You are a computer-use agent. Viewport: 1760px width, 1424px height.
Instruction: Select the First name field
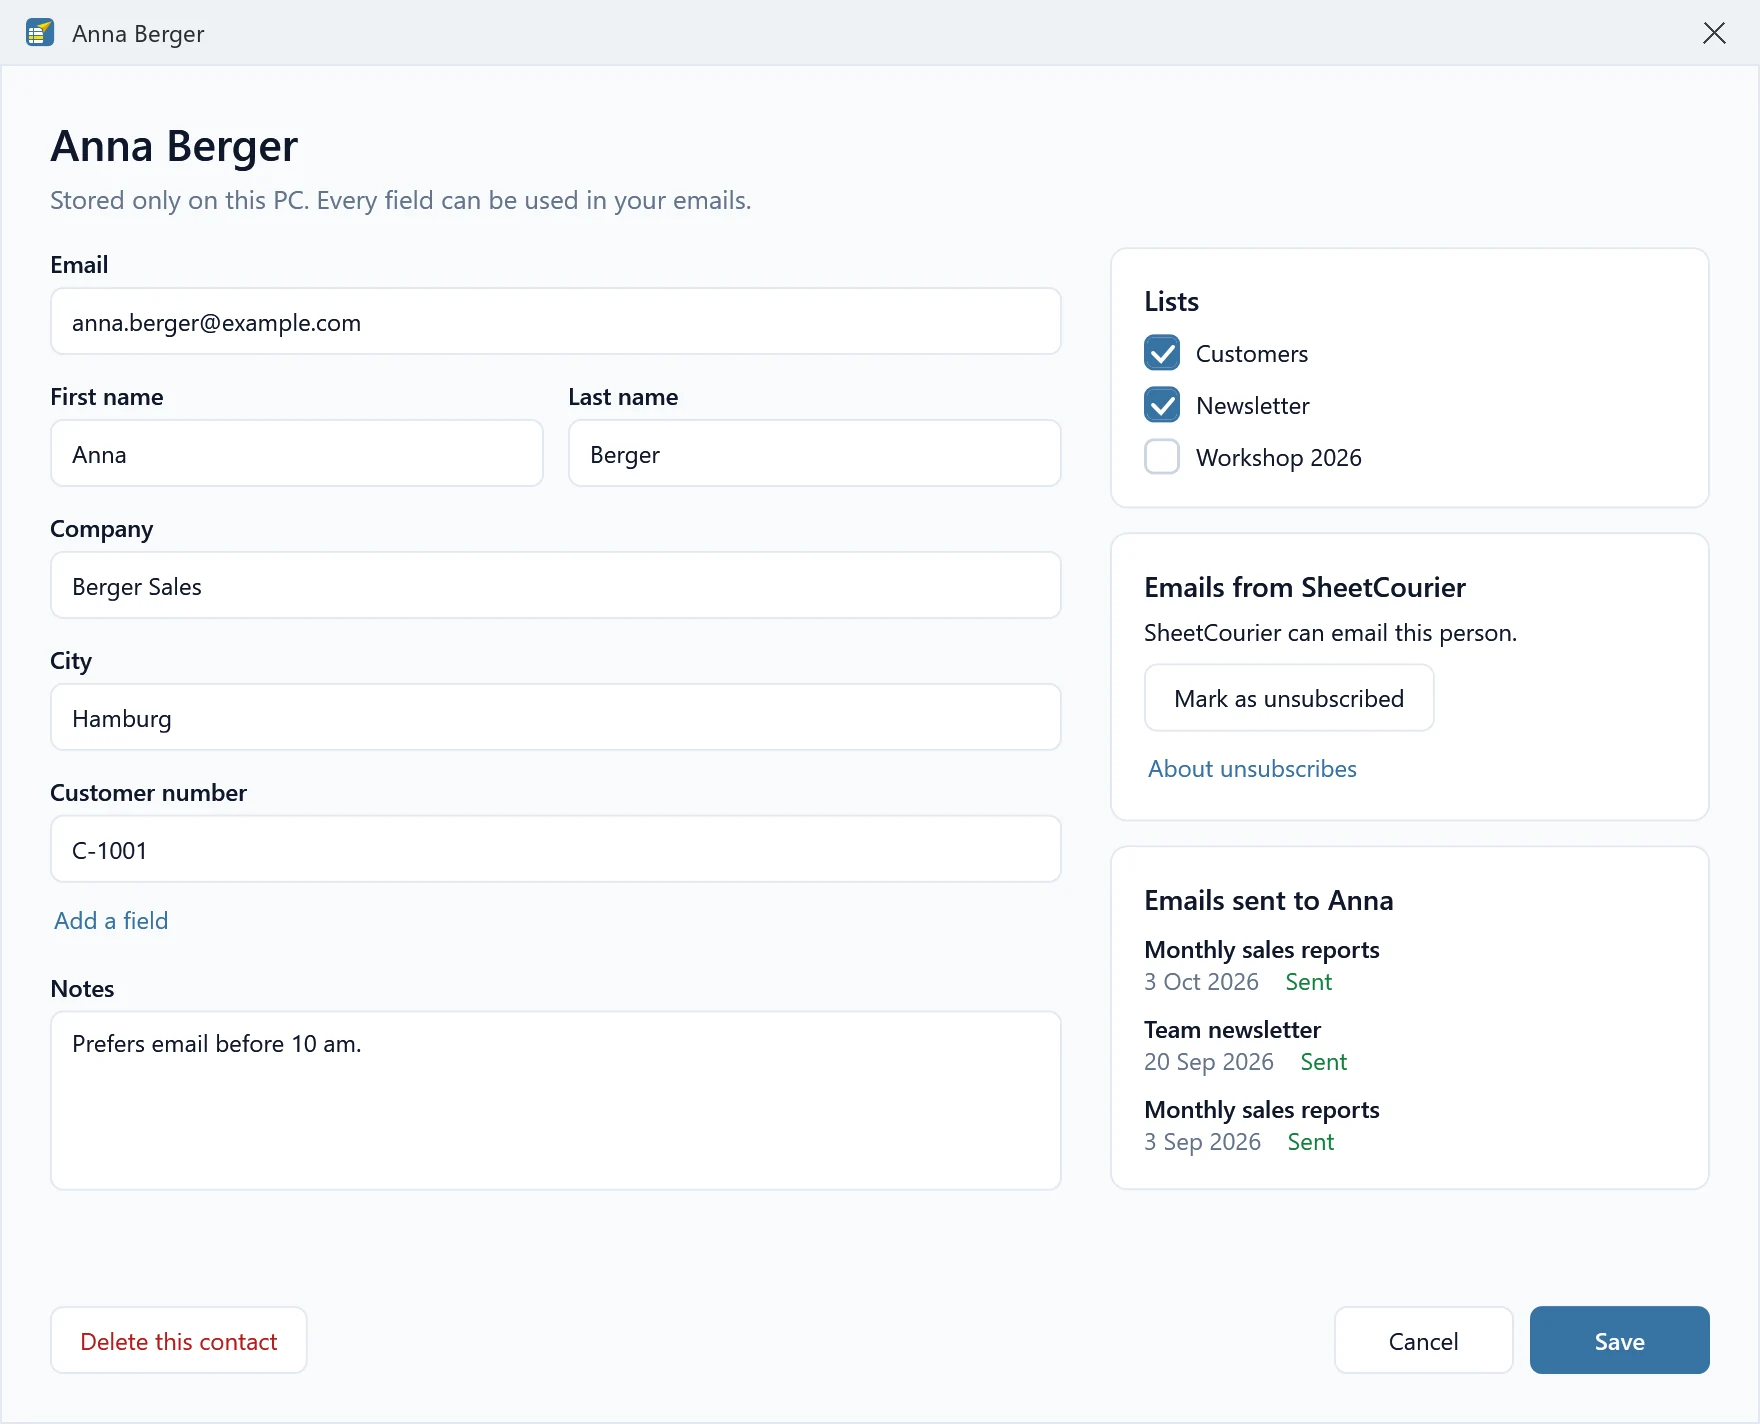pos(297,453)
